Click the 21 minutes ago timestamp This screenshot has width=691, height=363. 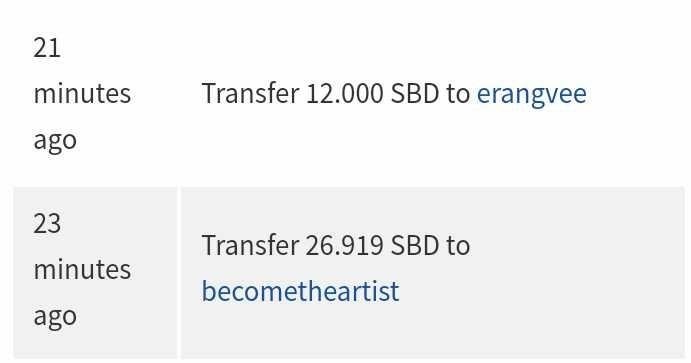pyautogui.click(x=82, y=94)
